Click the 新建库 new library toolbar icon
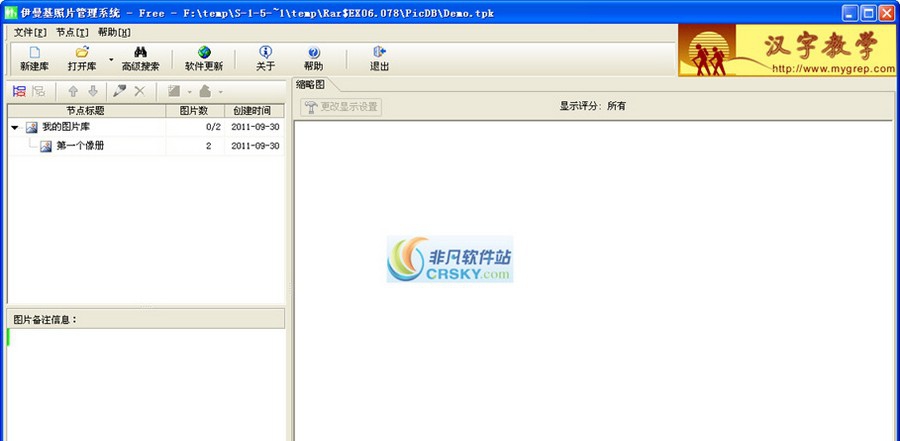 [x=34, y=52]
